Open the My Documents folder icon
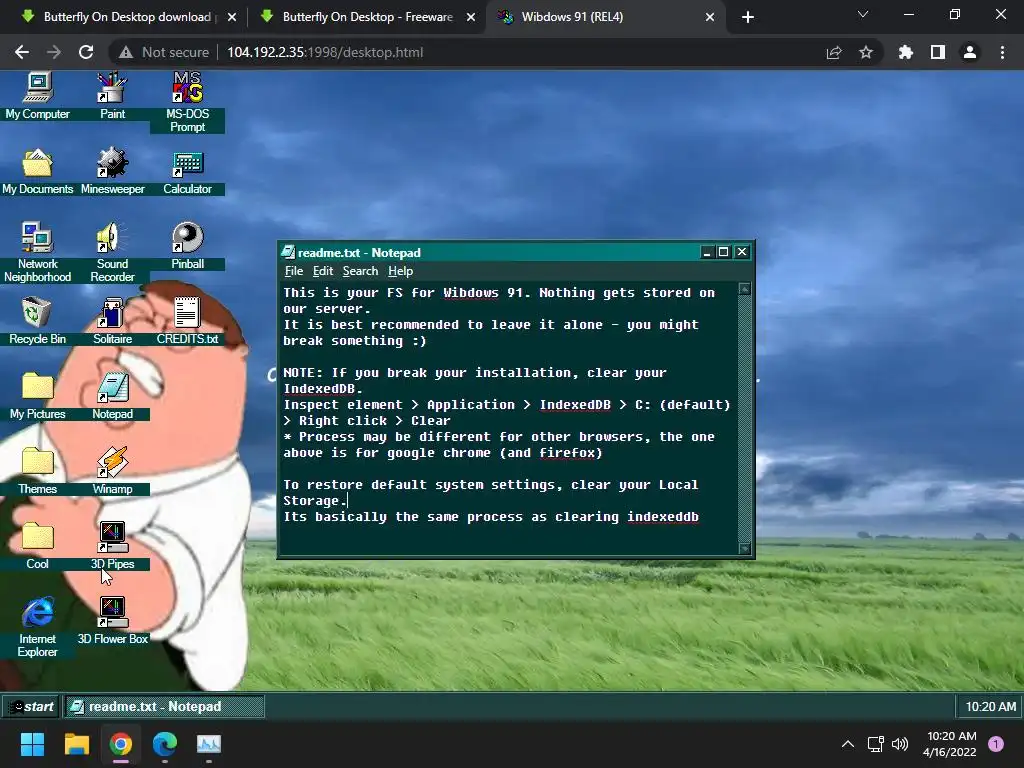 (37, 172)
